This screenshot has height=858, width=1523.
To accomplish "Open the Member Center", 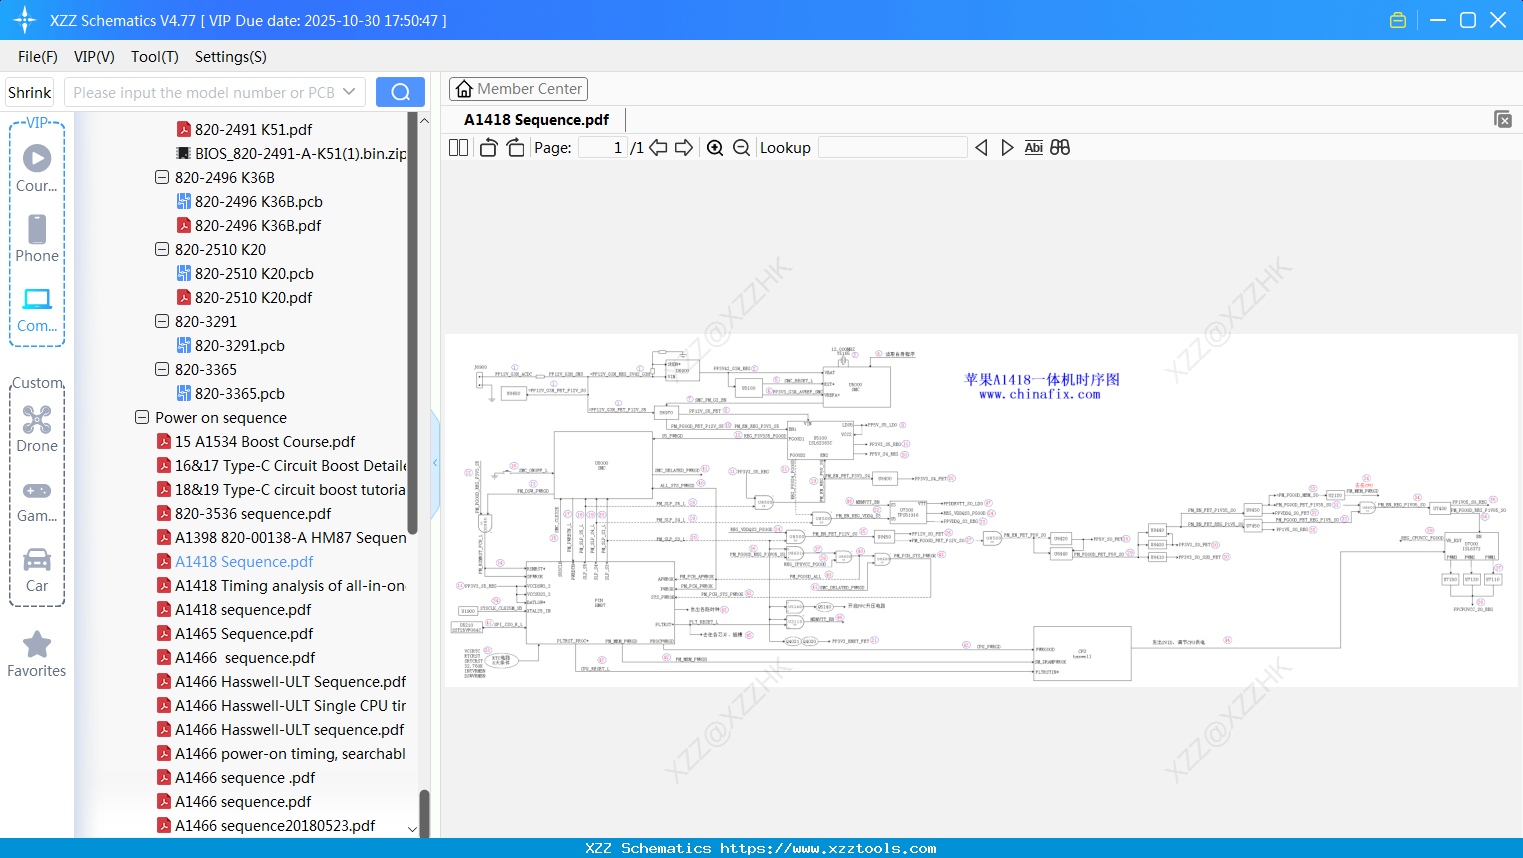I will coord(518,89).
